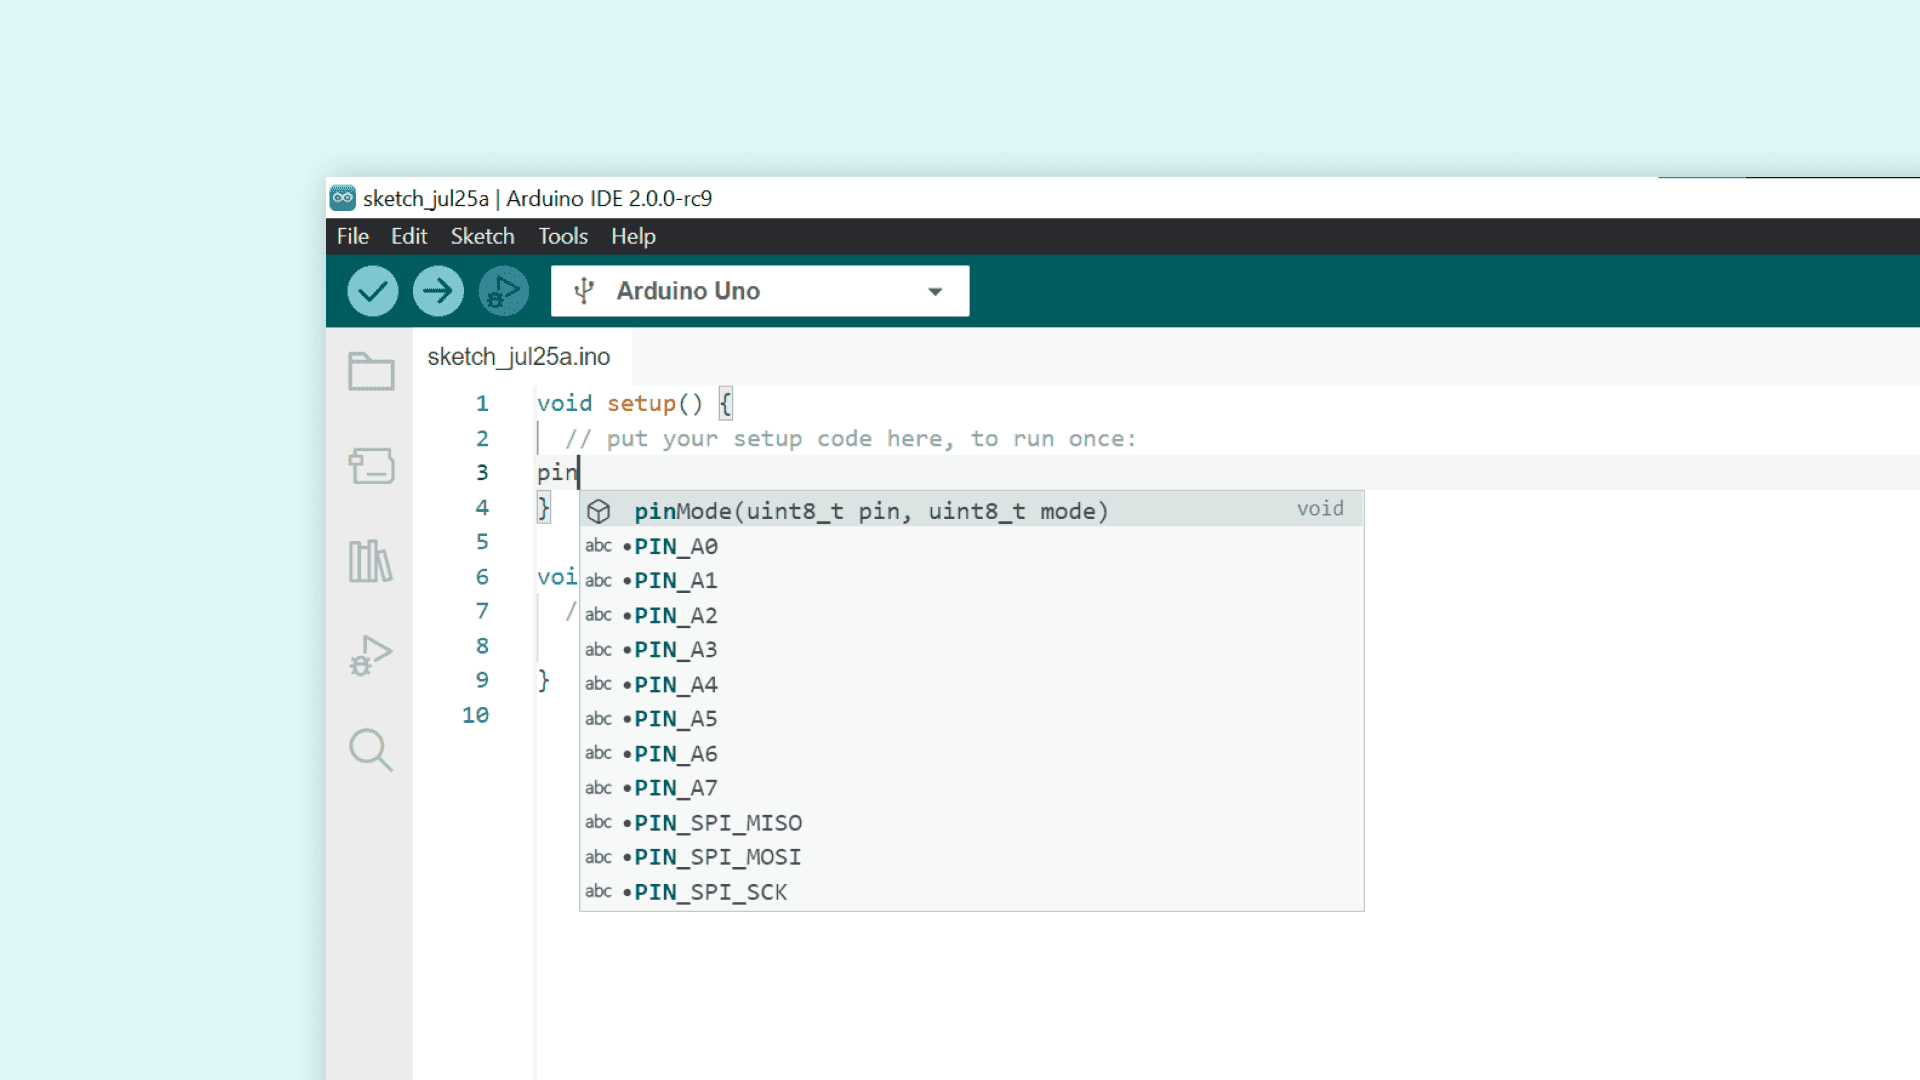Open the Debug panel in the sidebar
Viewport: 1920px width, 1080px height.
click(x=370, y=656)
